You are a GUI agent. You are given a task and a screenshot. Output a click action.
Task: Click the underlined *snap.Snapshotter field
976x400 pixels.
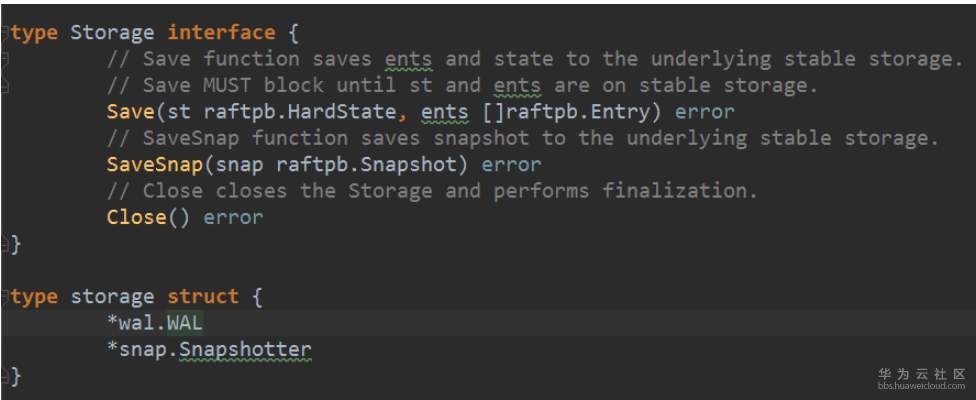pyautogui.click(x=209, y=350)
